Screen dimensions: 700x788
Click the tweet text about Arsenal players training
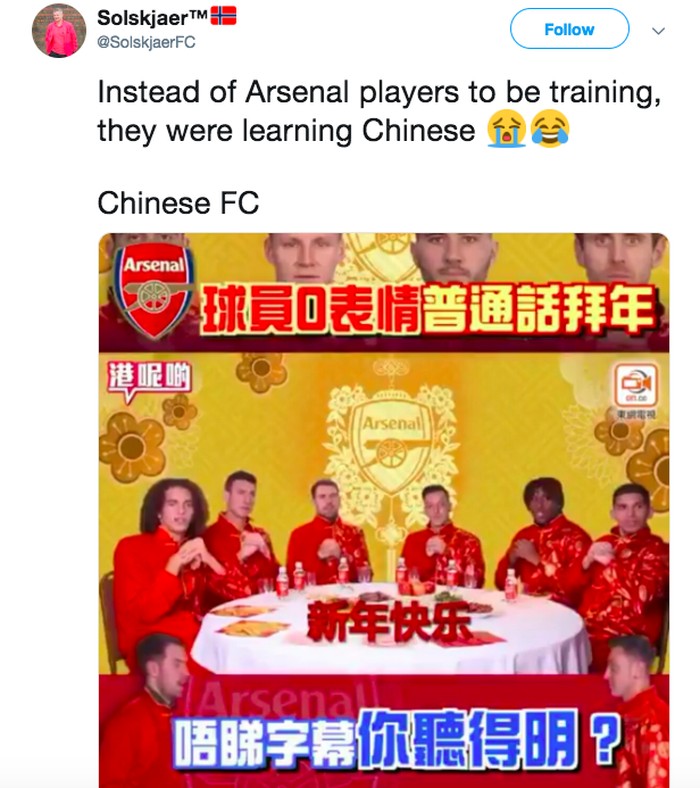coord(379,112)
